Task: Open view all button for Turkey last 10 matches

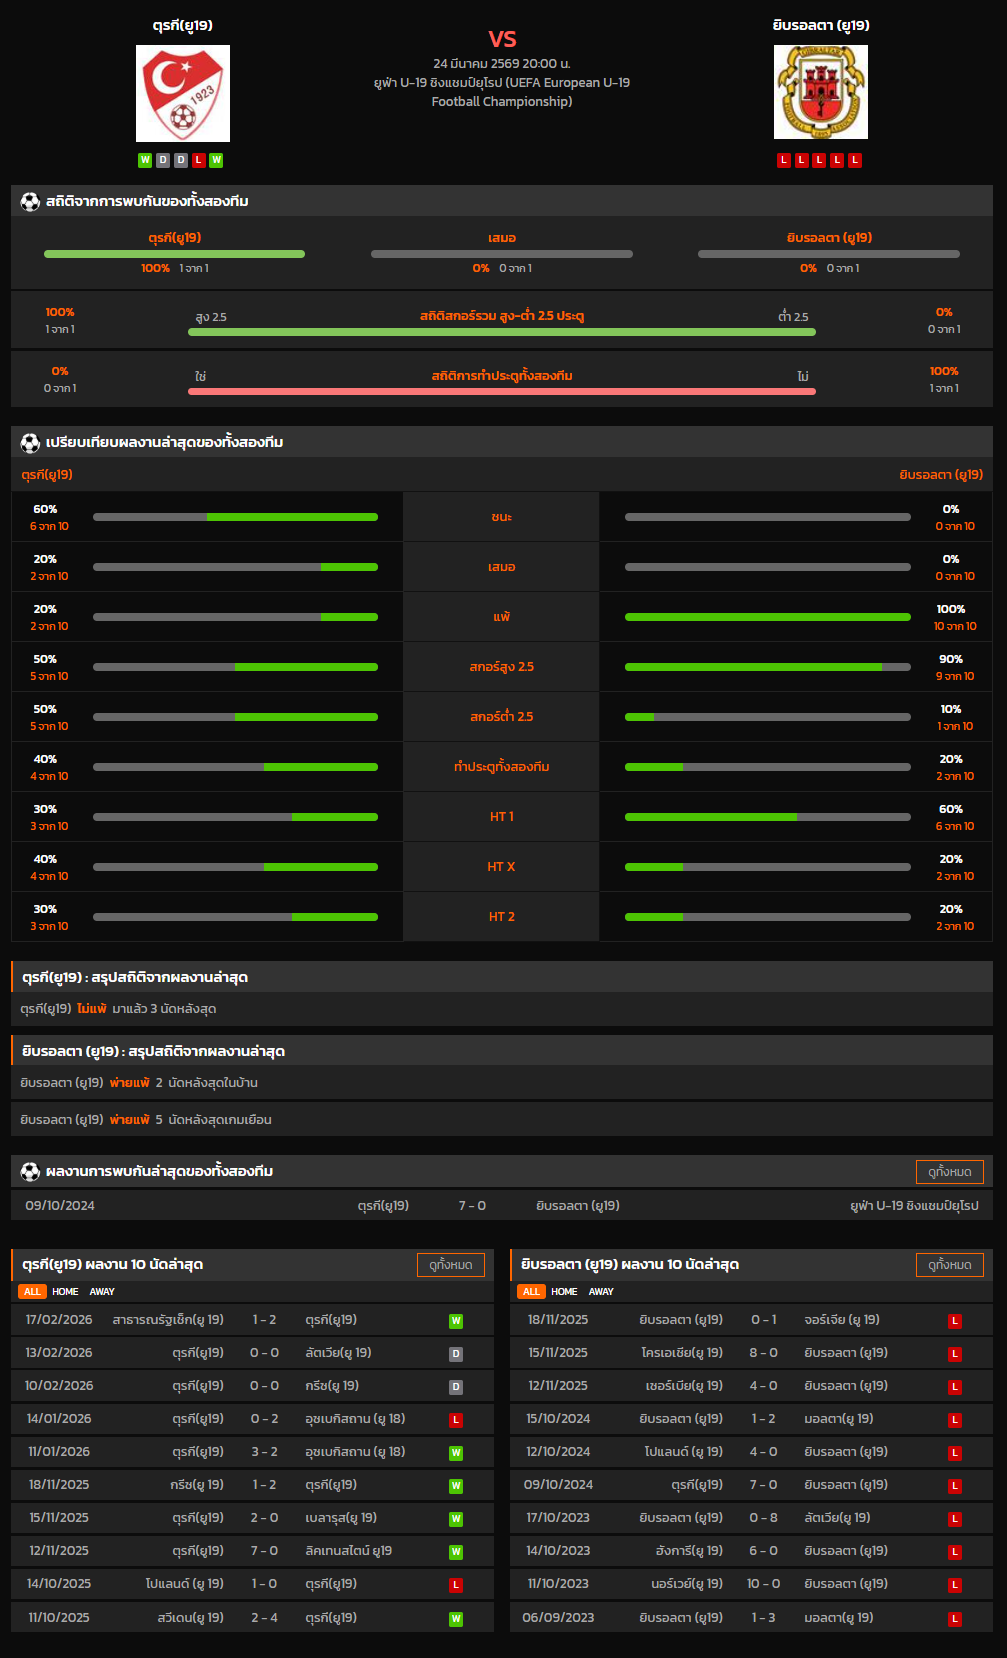Action: pyautogui.click(x=450, y=1265)
